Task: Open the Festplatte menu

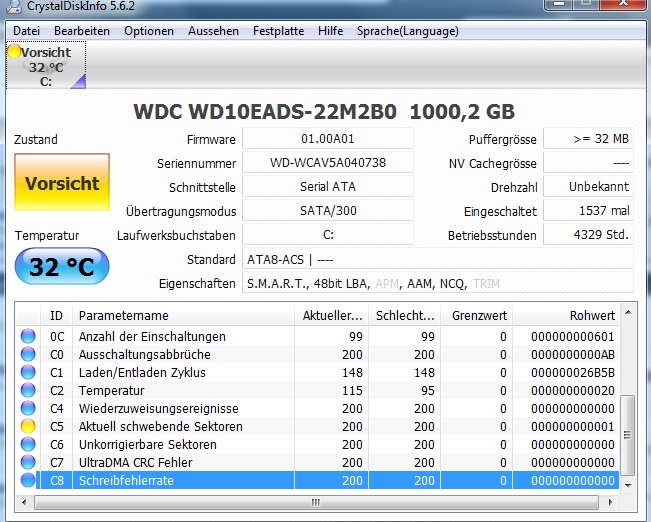Action: pyautogui.click(x=279, y=31)
